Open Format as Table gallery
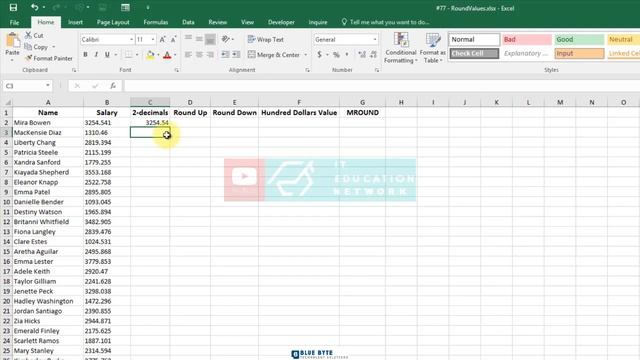 (433, 48)
